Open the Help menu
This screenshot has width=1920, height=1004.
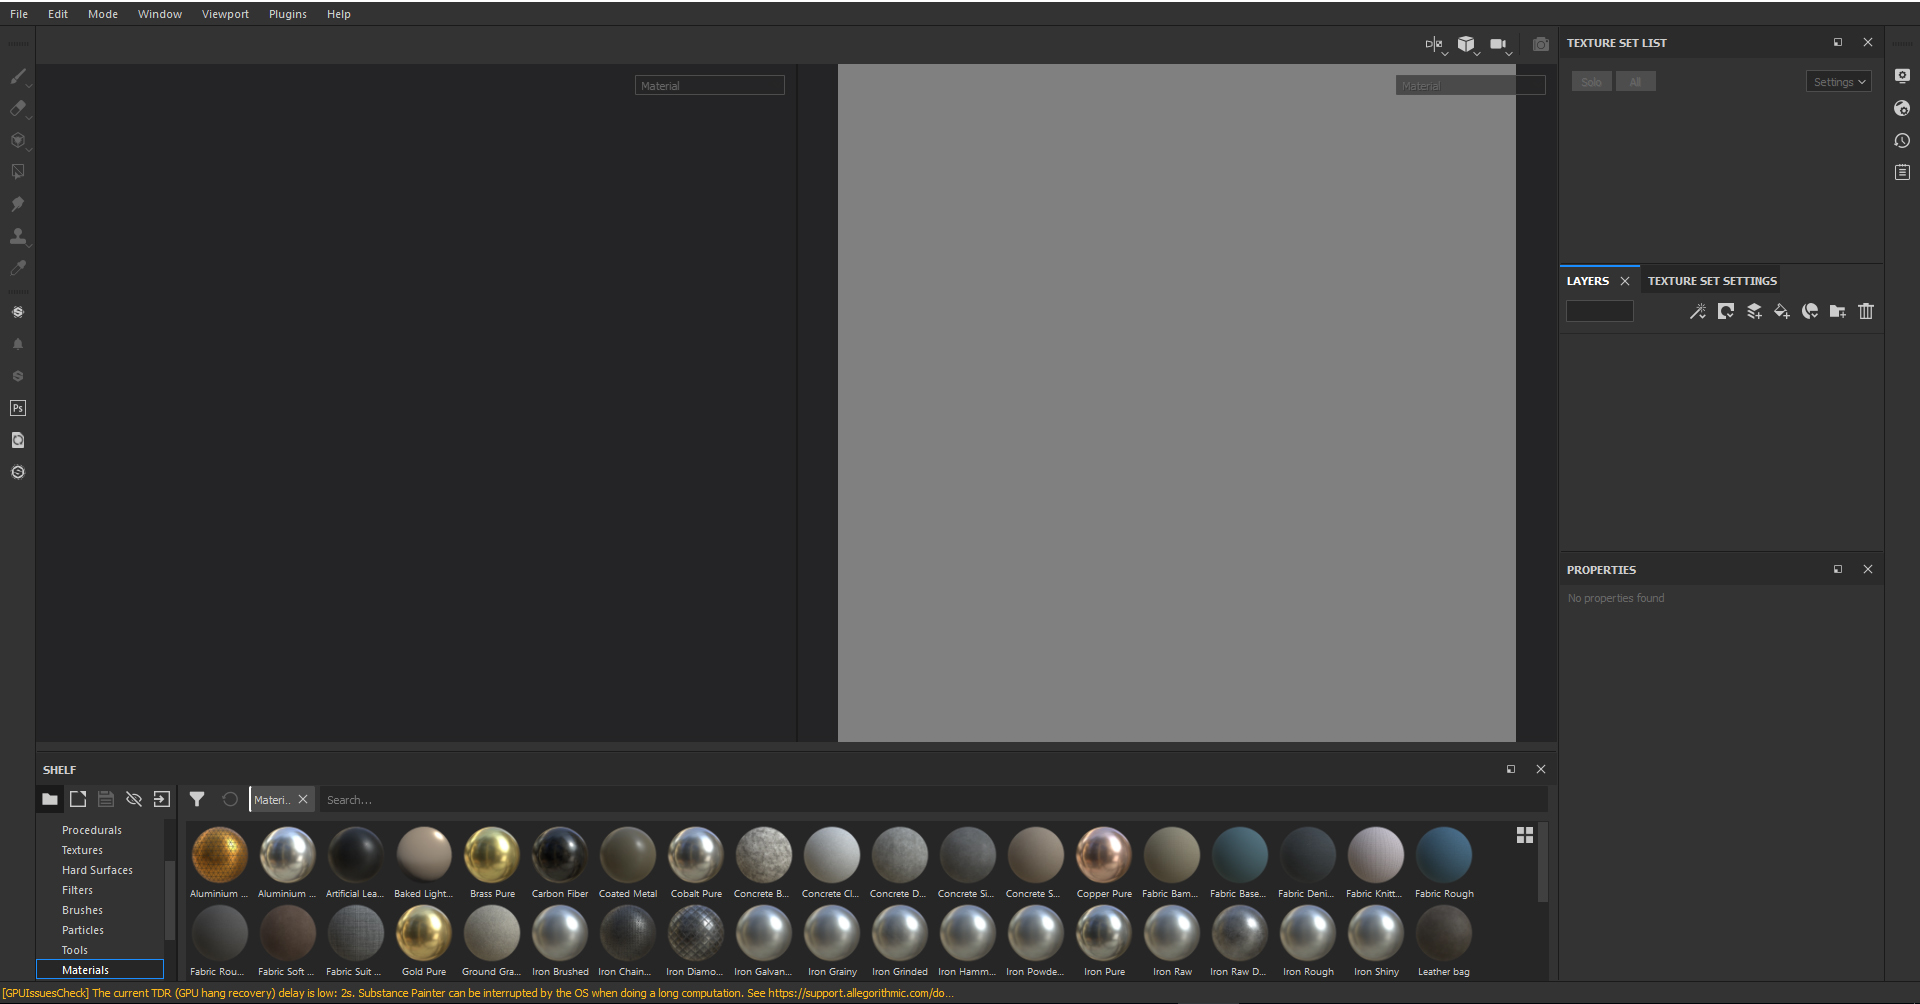(x=339, y=14)
